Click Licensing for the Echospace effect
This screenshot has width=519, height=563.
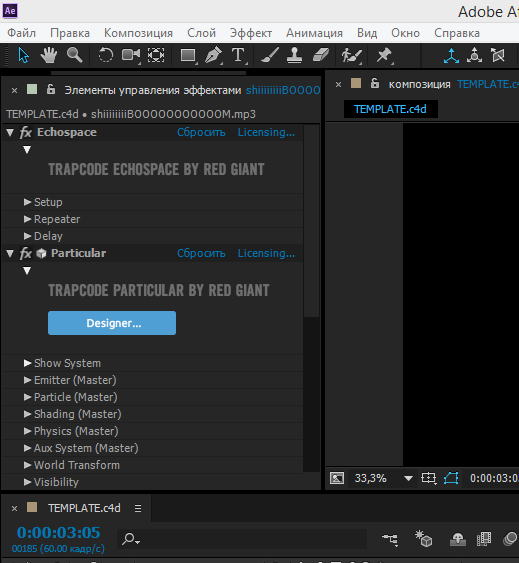266,132
